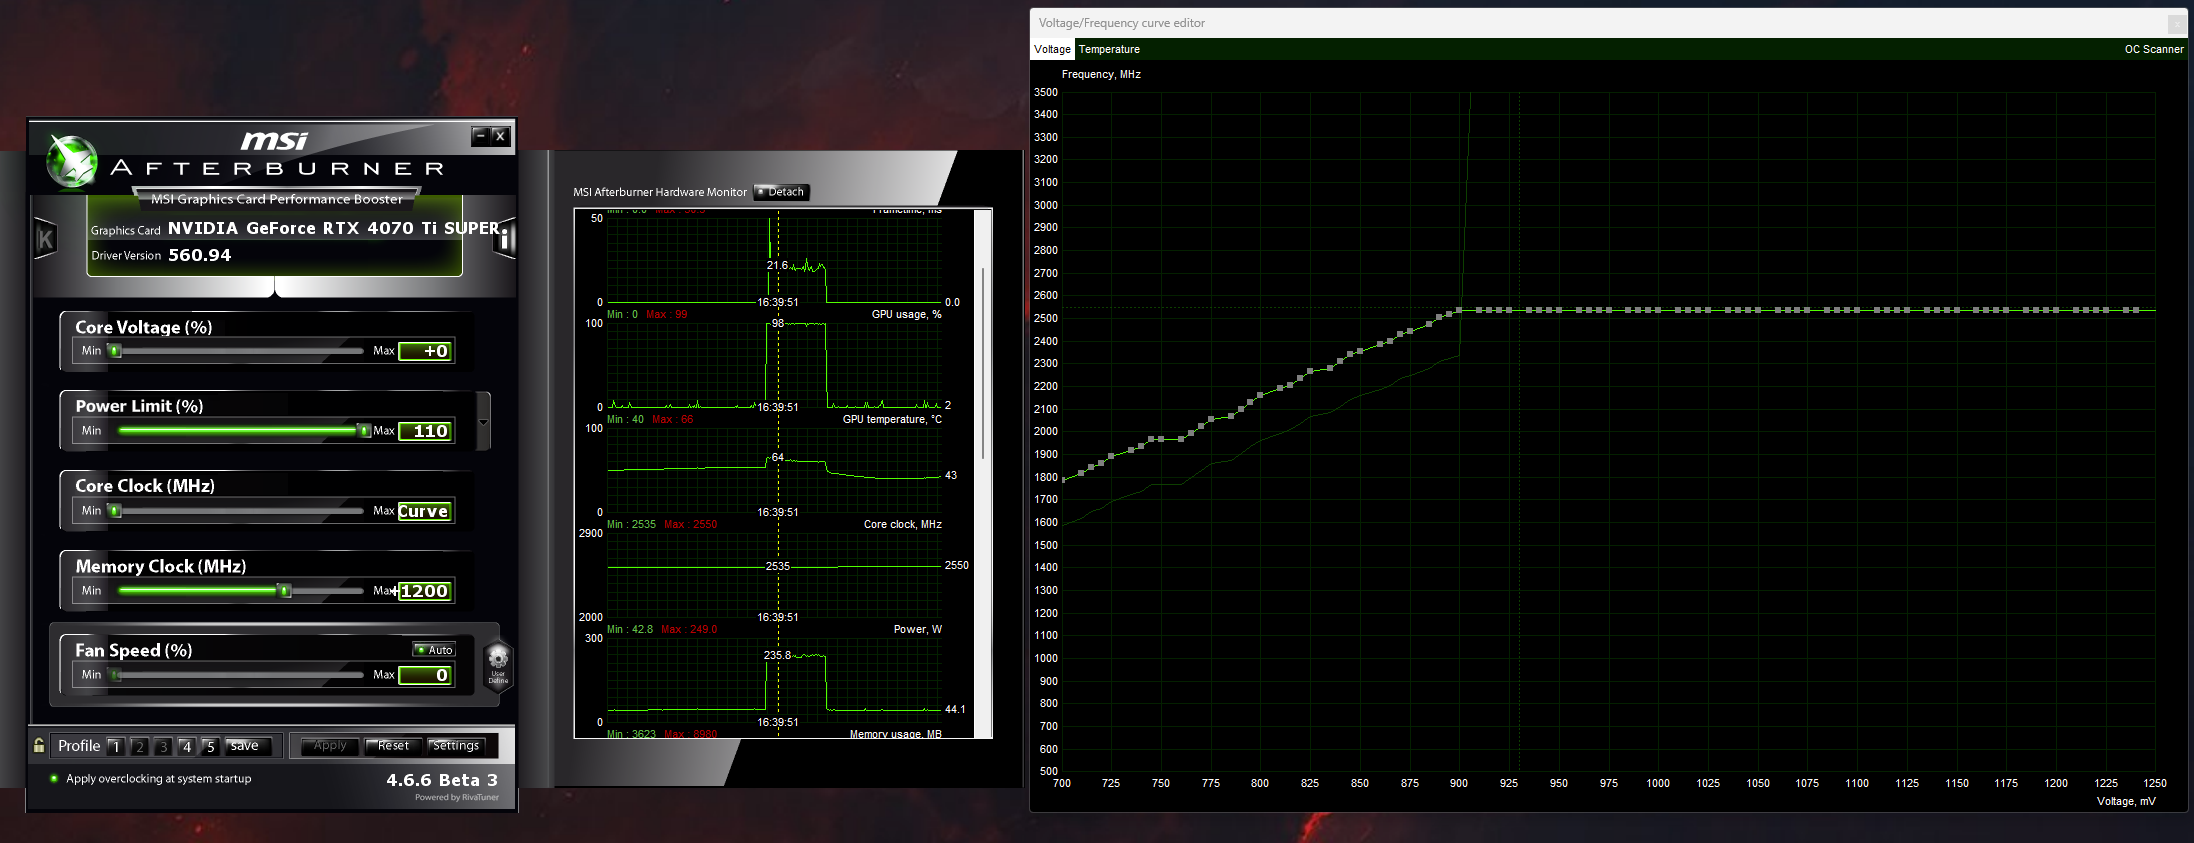Launch OC Scanner in curve editor
Screen dimensions: 2194x843
2154,49
